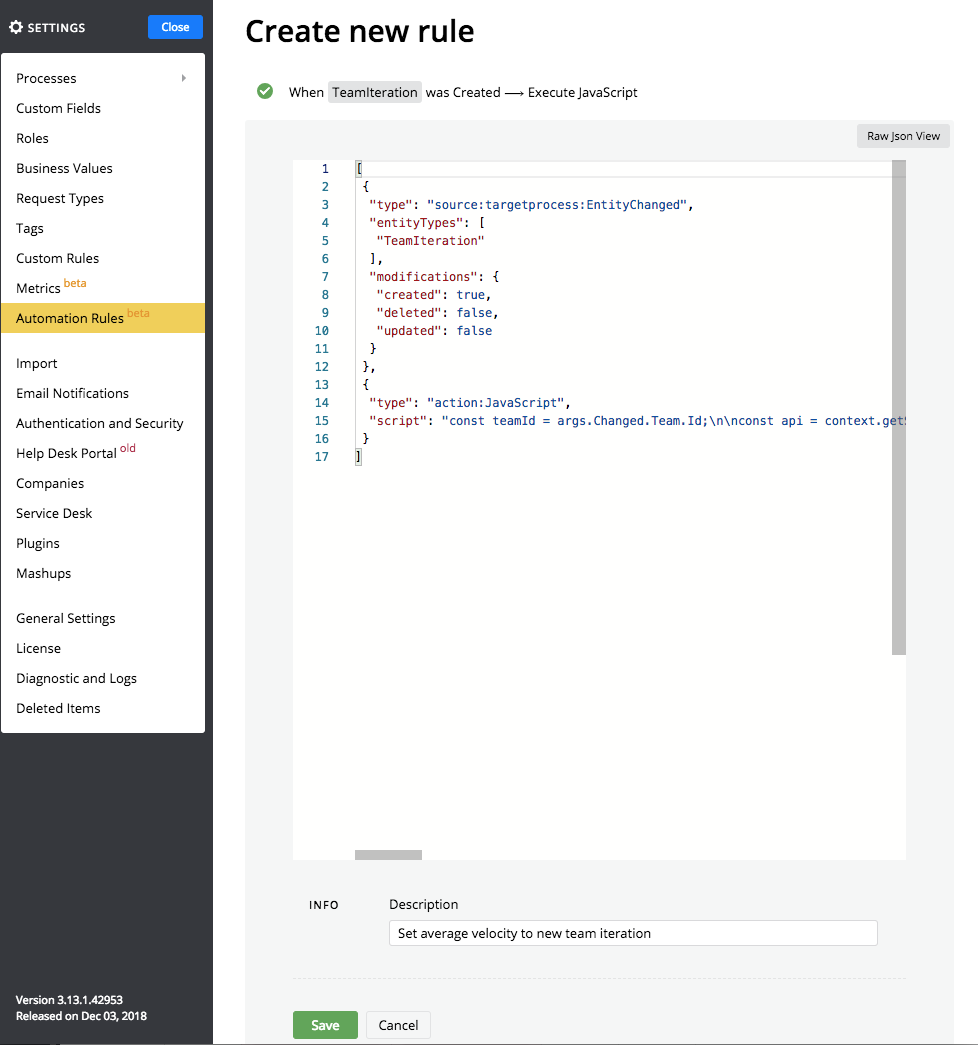Click the green checkmark rule status icon
This screenshot has width=978, height=1045.
pyautogui.click(x=265, y=91)
